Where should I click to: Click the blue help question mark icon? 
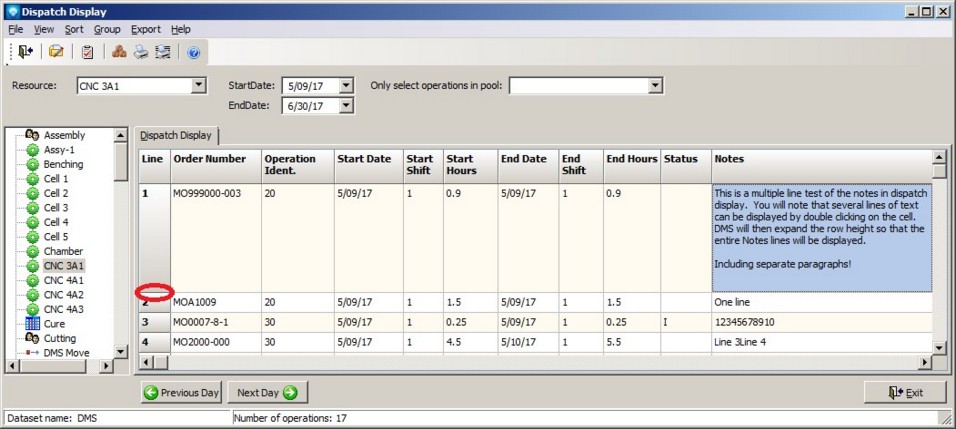tap(194, 52)
